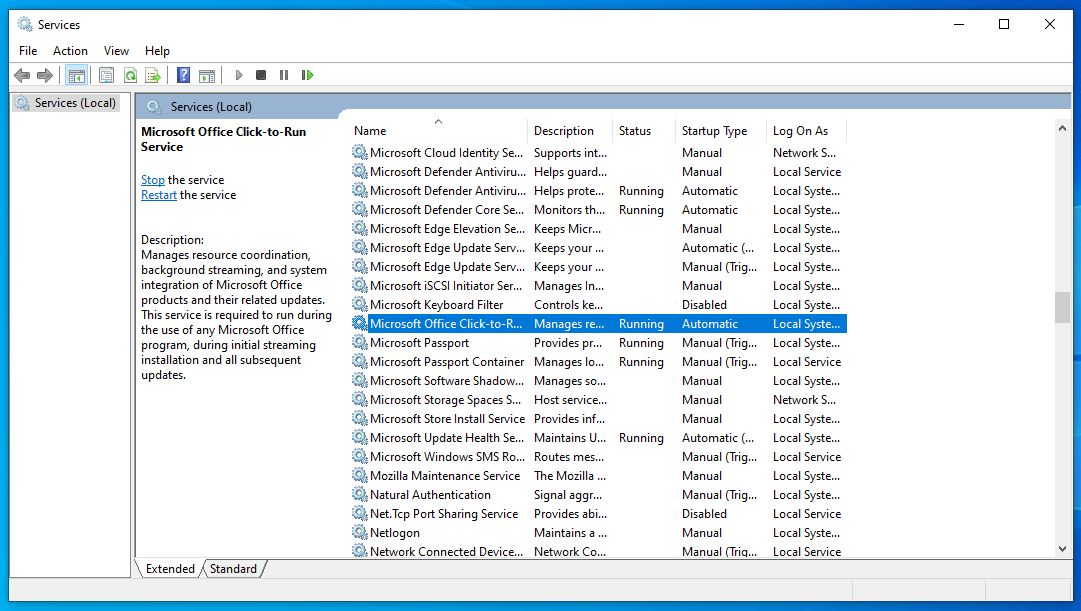Click the Restart the service link
The image size is (1081, 611).
[x=159, y=195]
